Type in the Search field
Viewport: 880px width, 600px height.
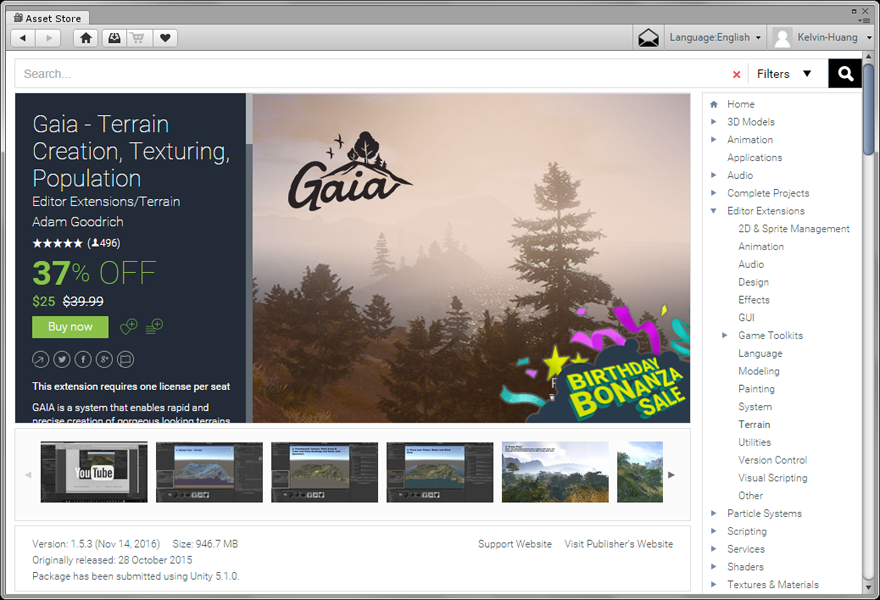[x=370, y=74]
